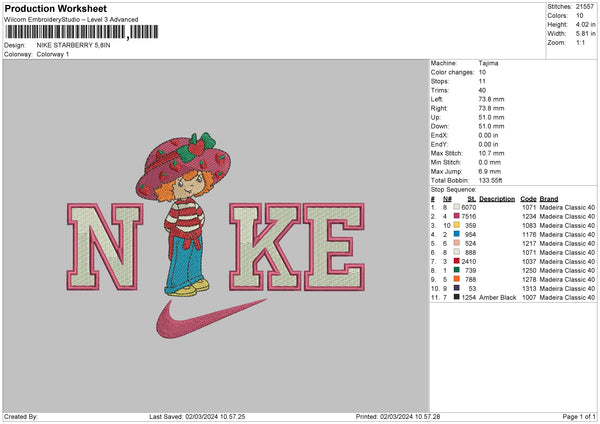Choose the orange swatch beside stitch count 788

(x=457, y=279)
